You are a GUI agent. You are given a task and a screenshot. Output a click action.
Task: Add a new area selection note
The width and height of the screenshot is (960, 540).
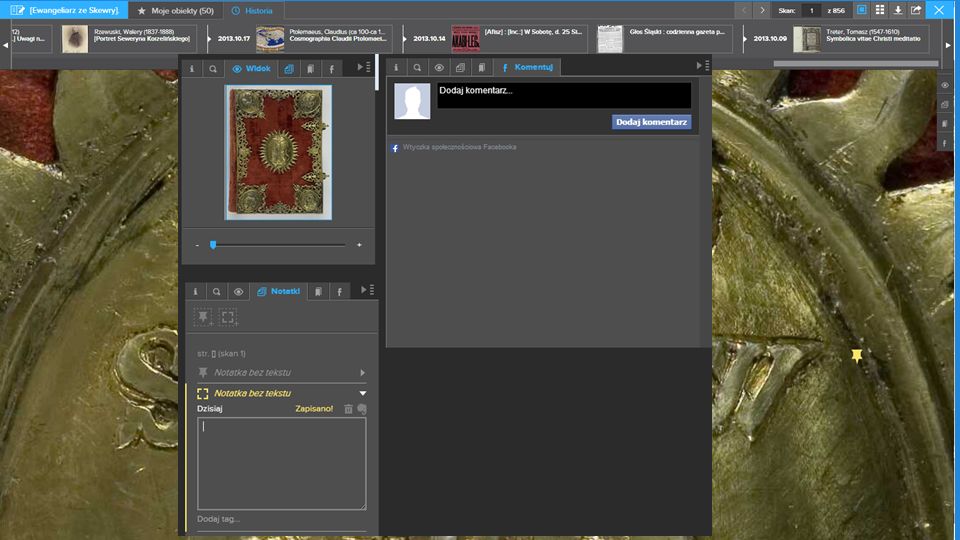228,317
